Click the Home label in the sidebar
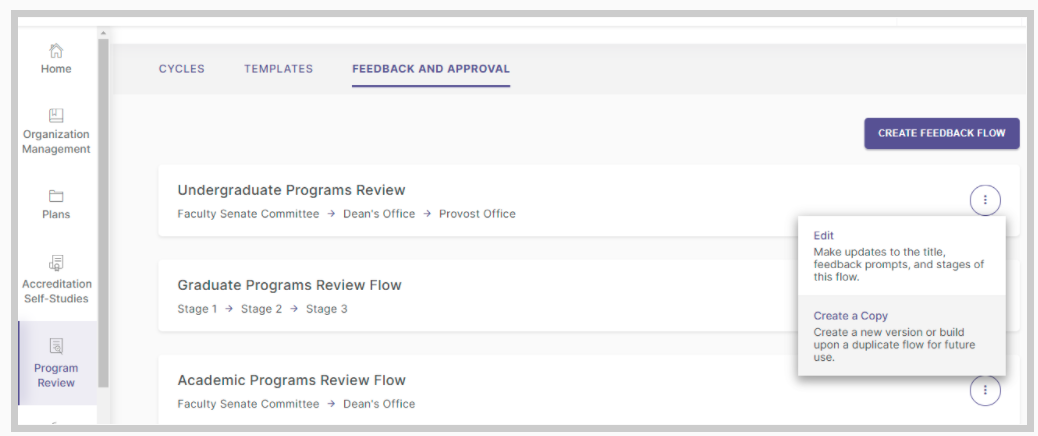 pos(56,69)
